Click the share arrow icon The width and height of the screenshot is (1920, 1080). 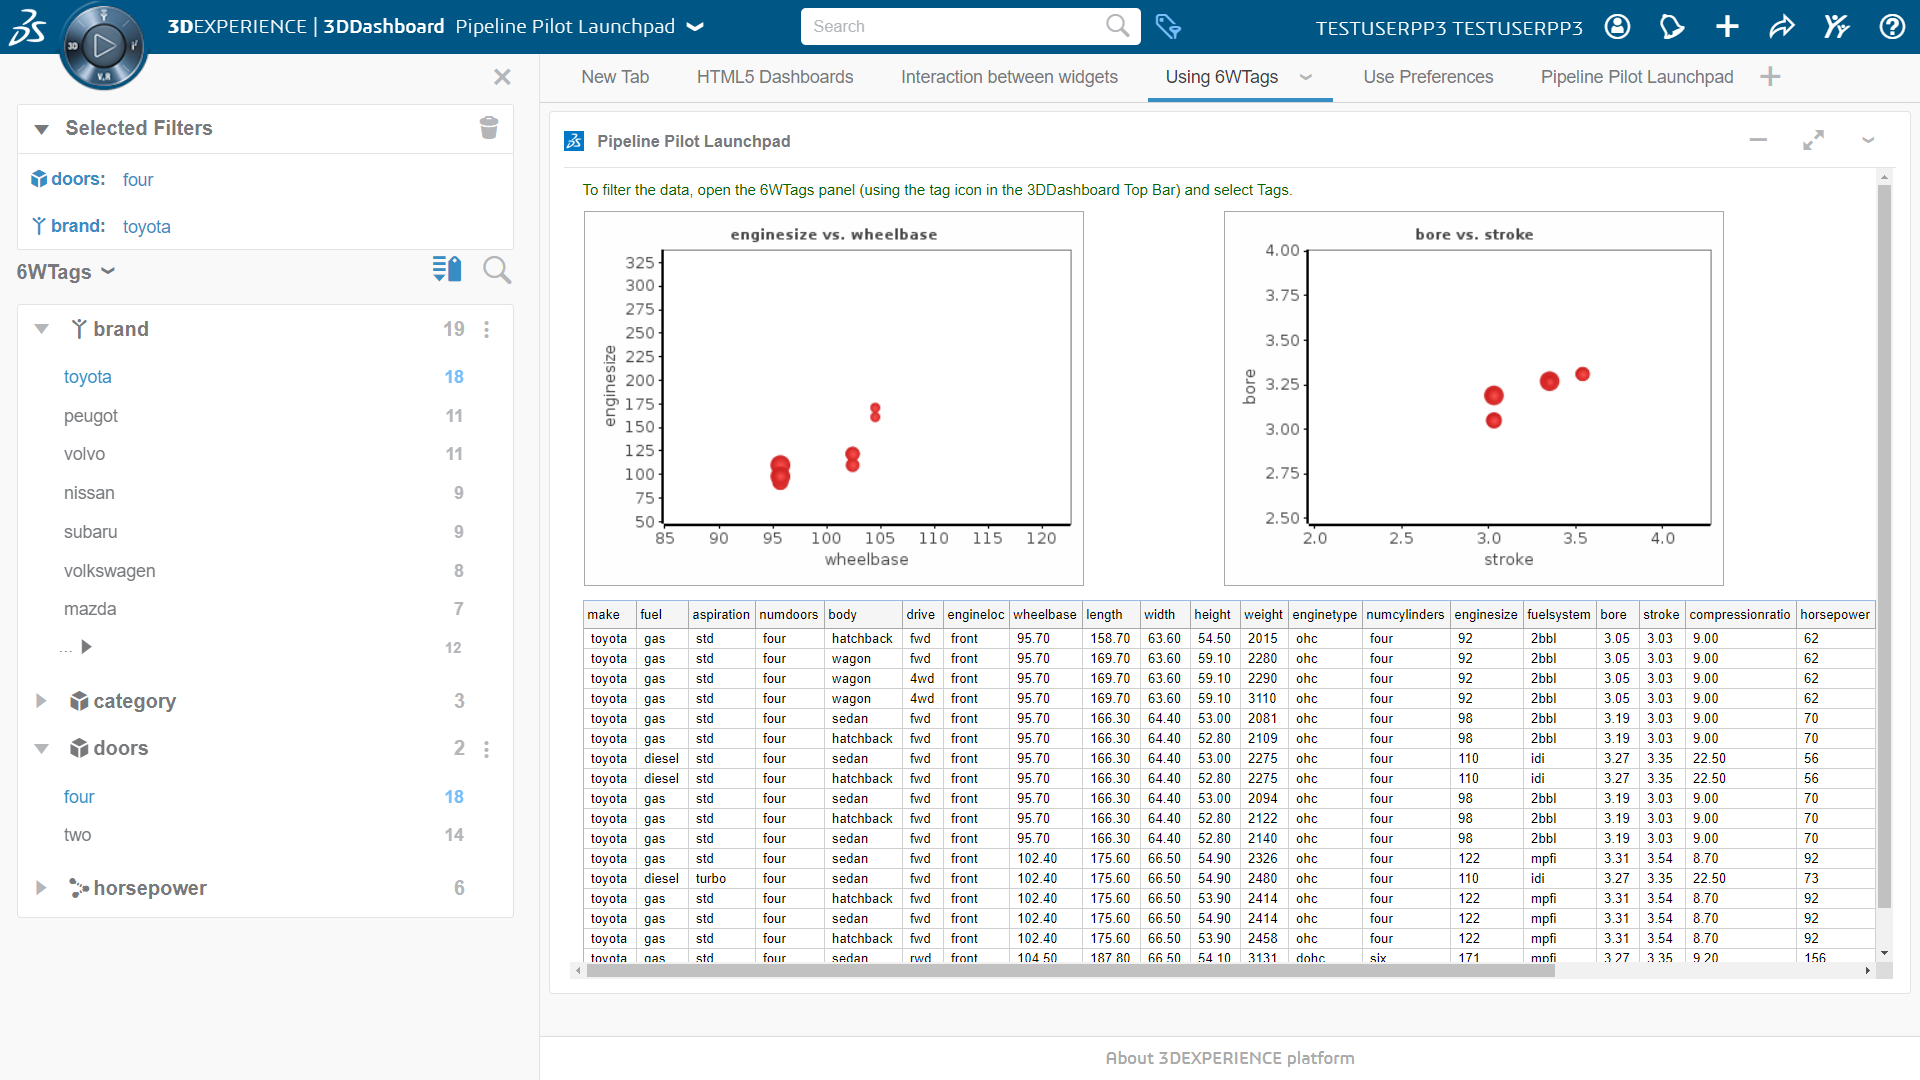[x=1782, y=27]
